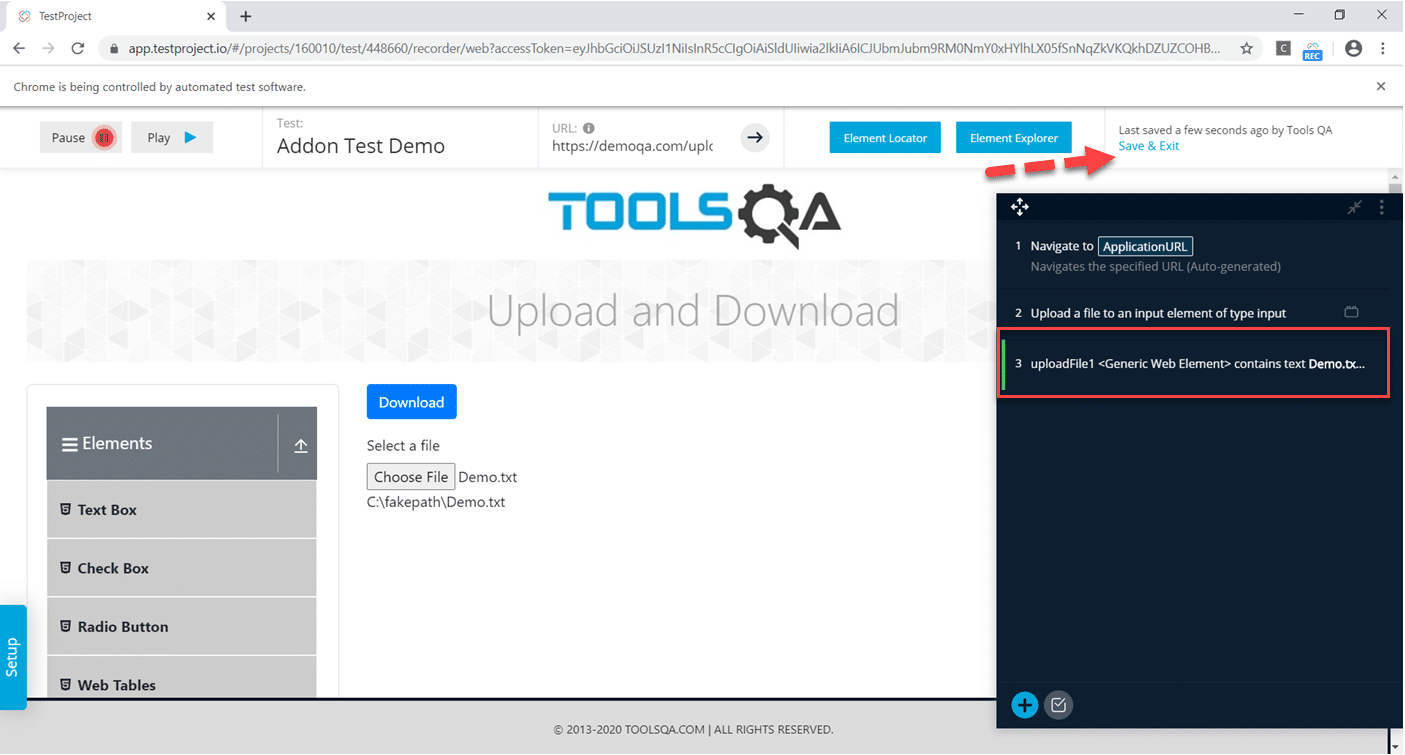Open recorder panel three-dot menu
The height and width of the screenshot is (755, 1405).
1382,207
